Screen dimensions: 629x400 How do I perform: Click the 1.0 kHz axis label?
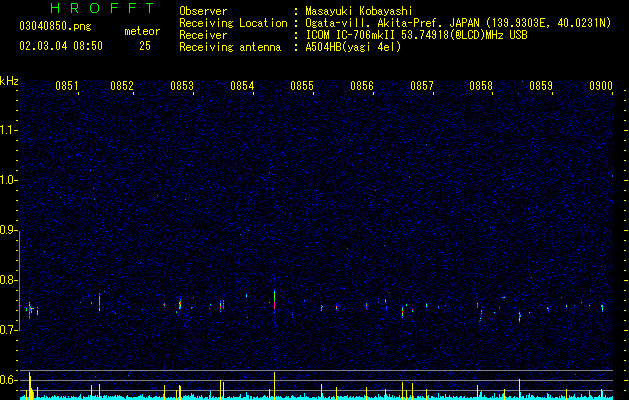(x=8, y=180)
